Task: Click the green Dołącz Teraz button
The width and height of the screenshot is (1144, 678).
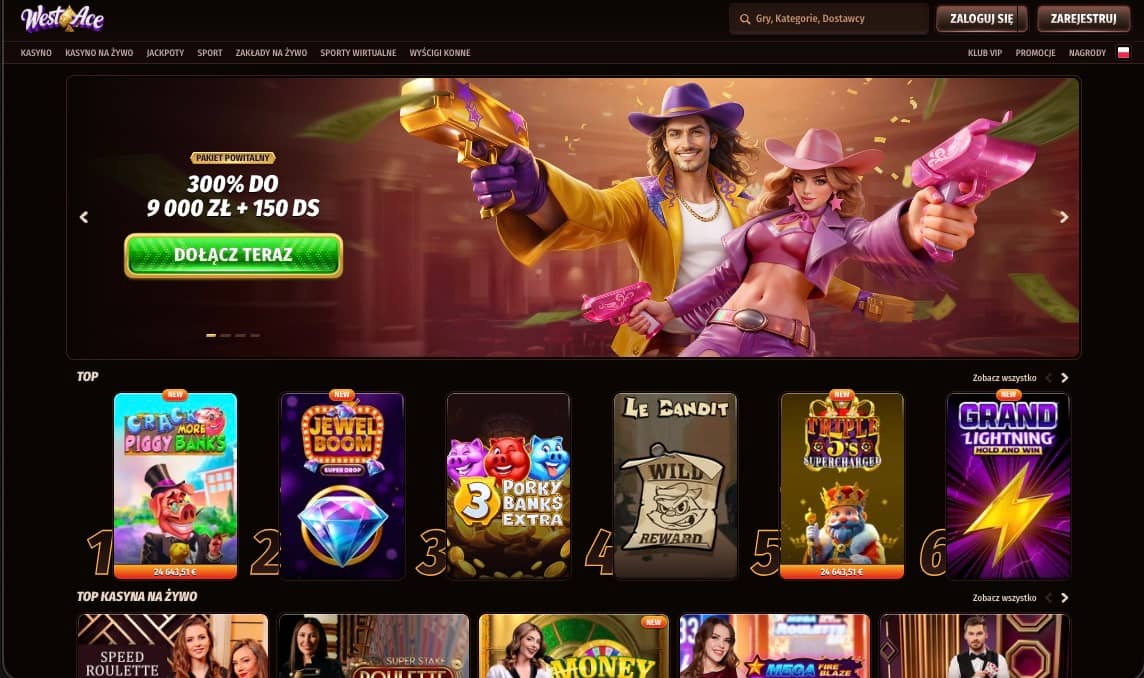Action: coord(233,255)
